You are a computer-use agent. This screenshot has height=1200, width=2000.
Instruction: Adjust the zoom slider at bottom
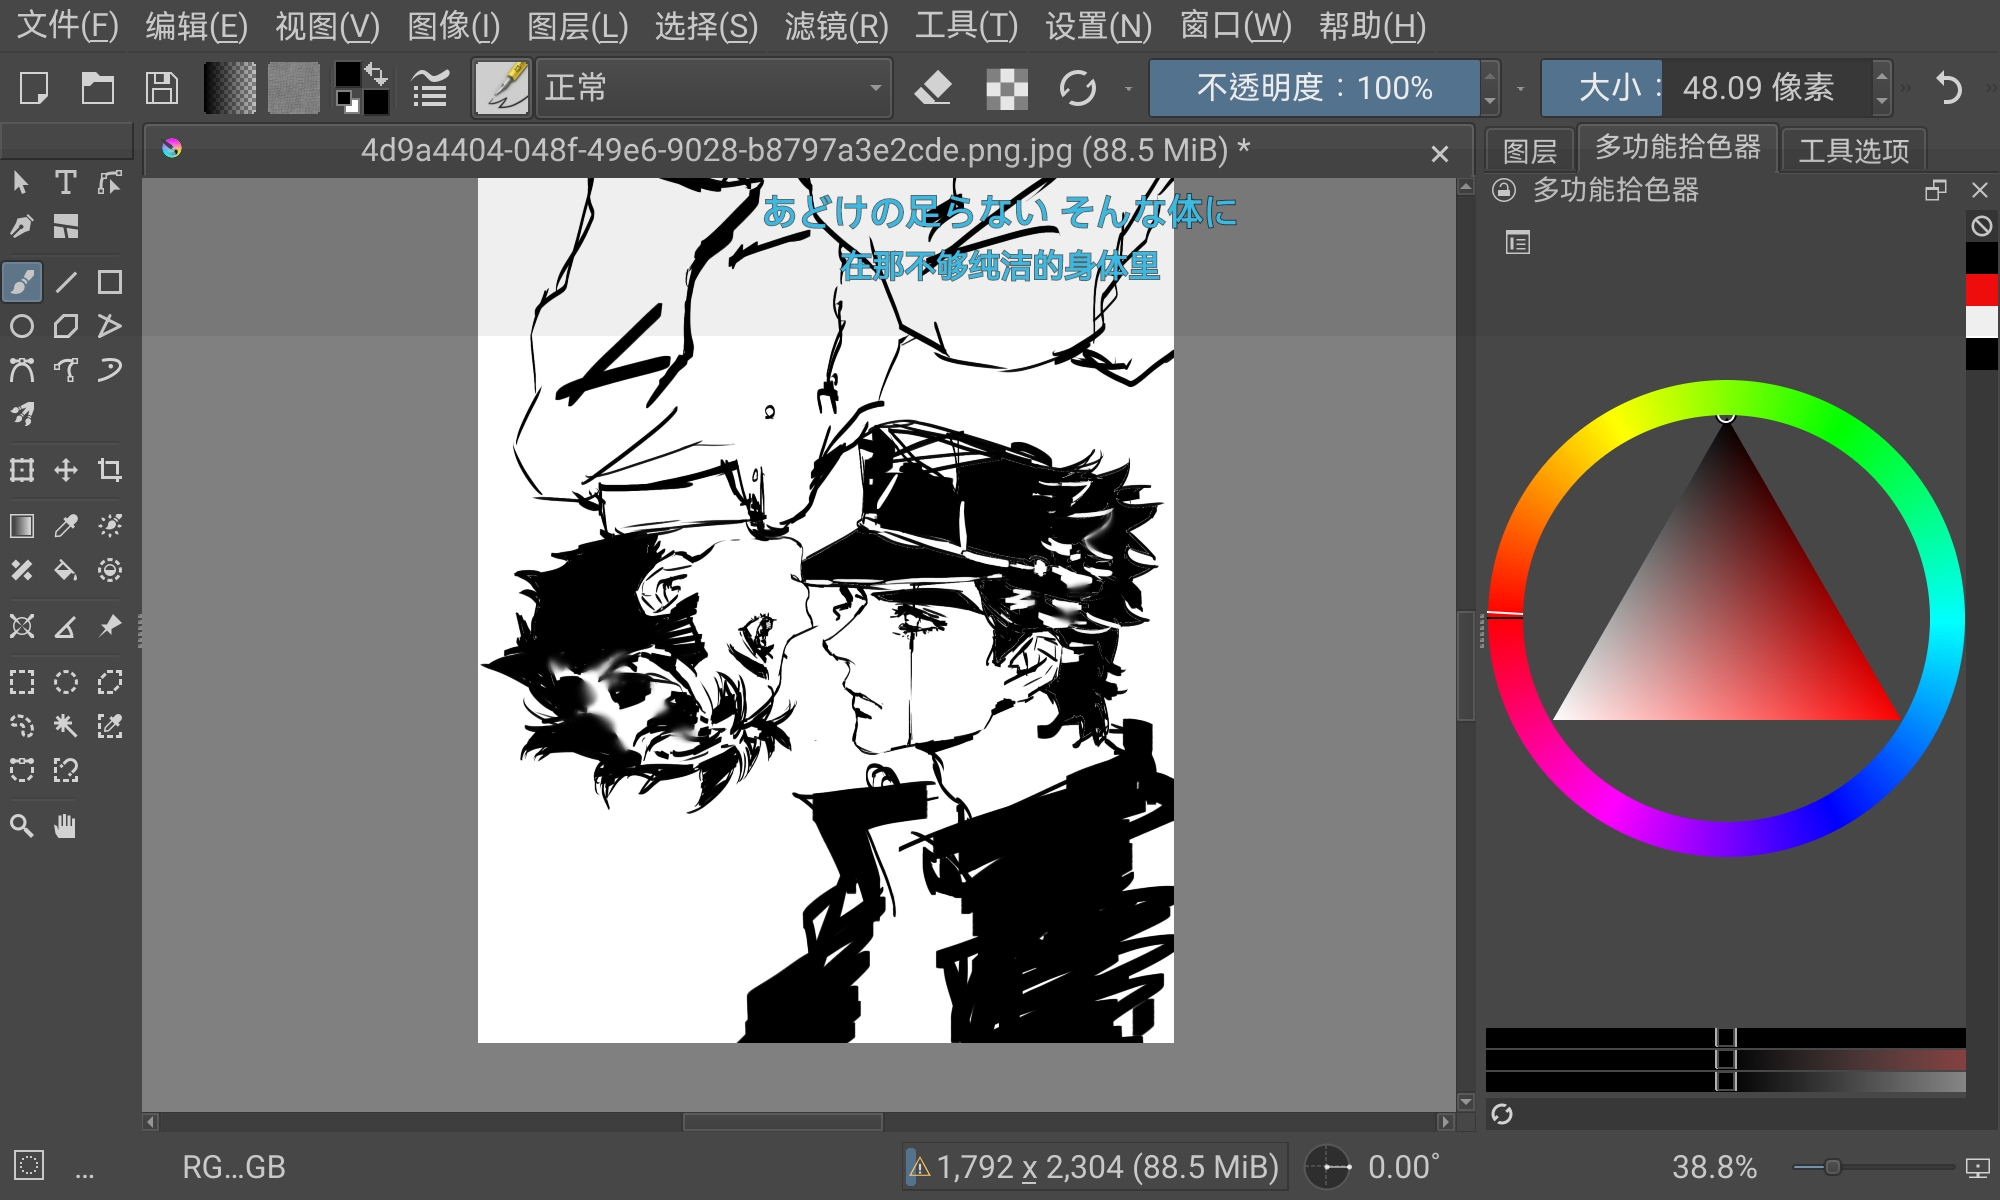coord(1872,1167)
